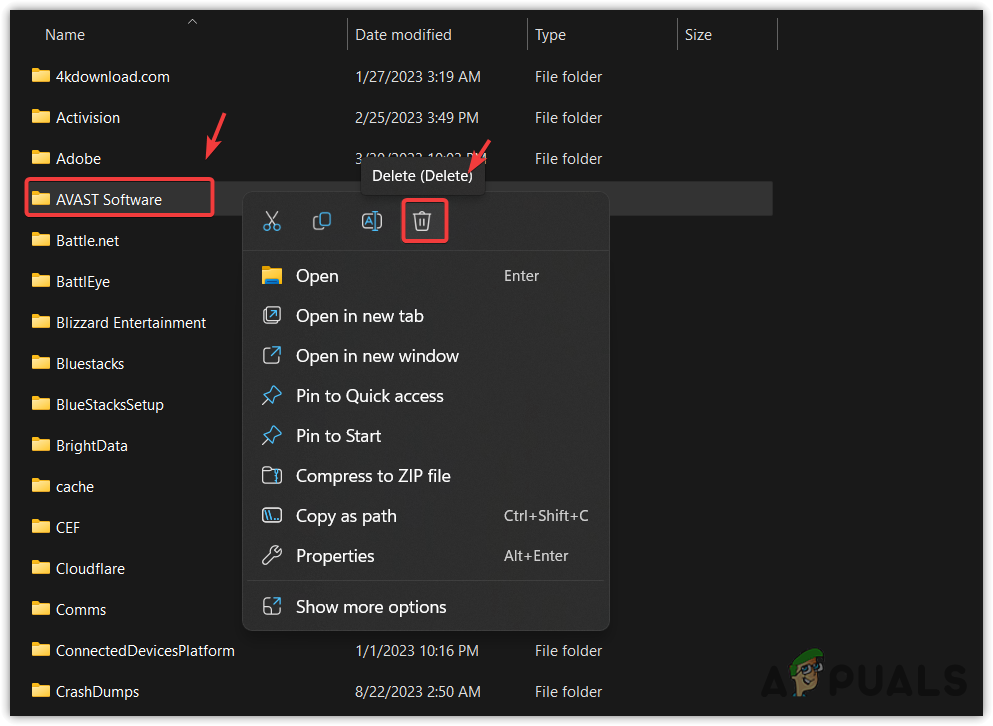The width and height of the screenshot is (993, 726).
Task: Click the Show more options icon
Action: click(272, 606)
